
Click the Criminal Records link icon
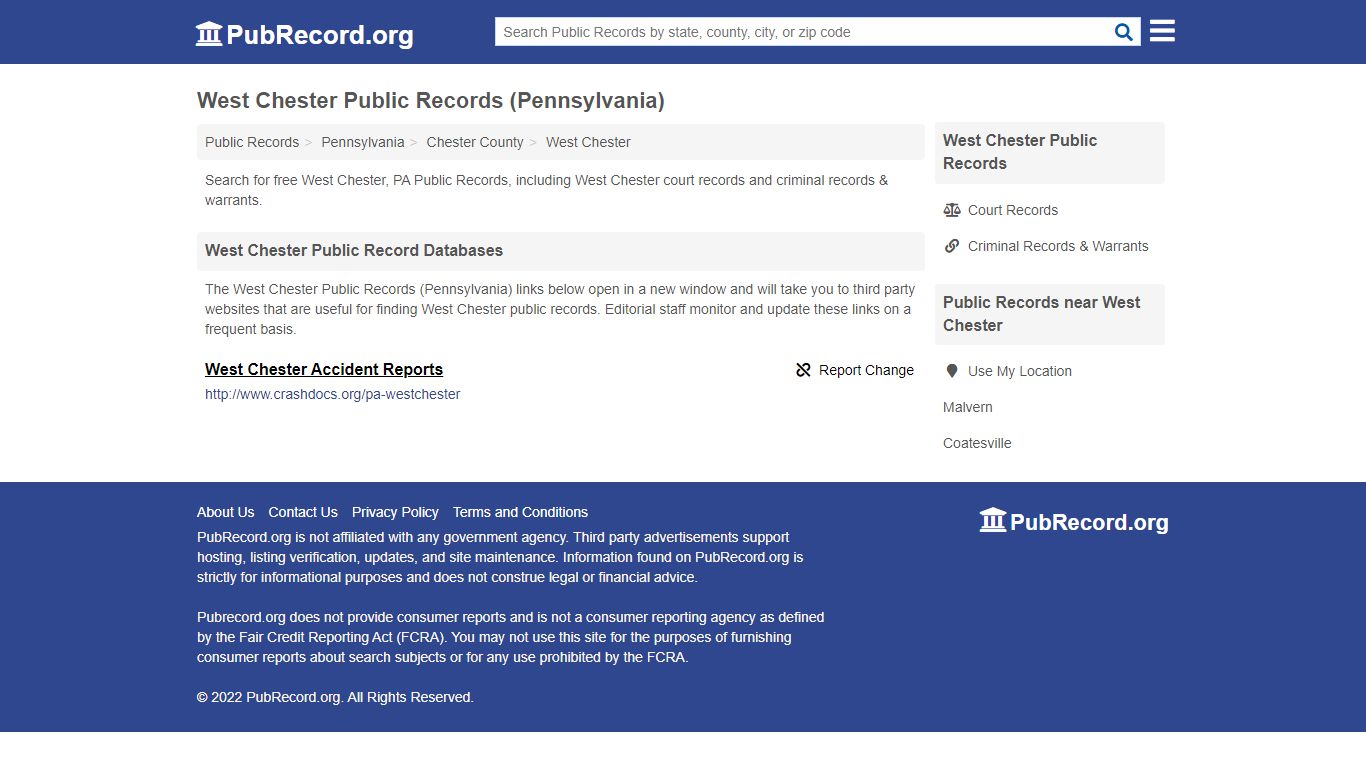tap(952, 246)
